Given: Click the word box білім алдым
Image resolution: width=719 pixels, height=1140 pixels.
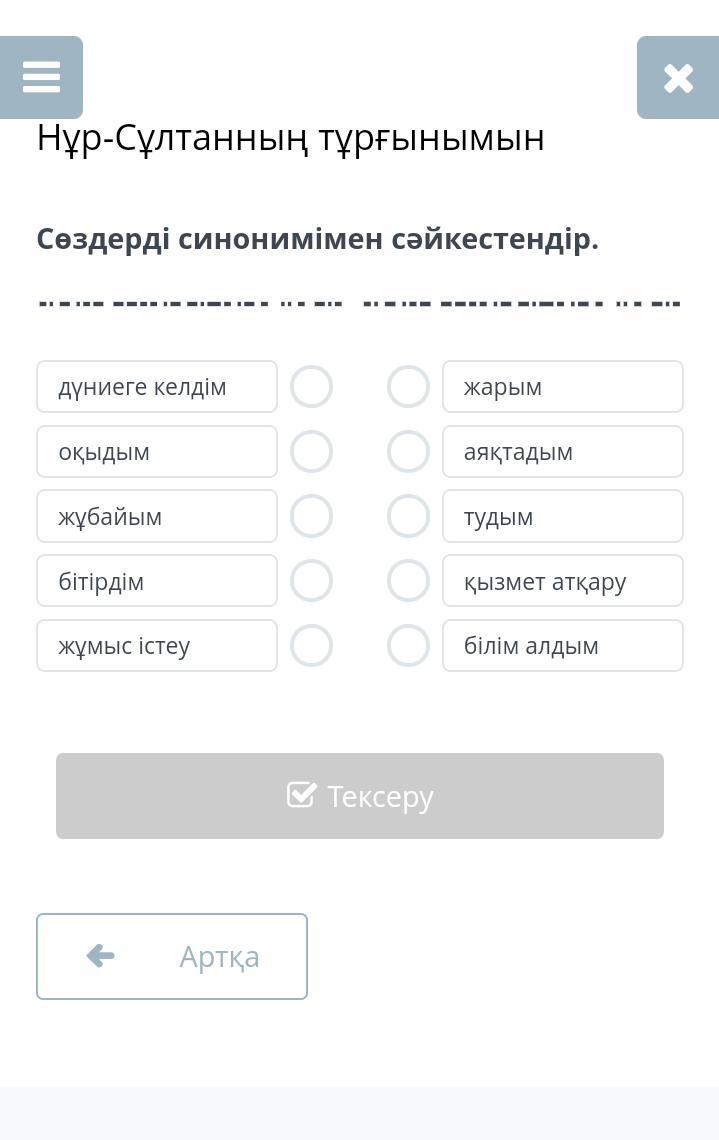Looking at the screenshot, I should point(562,646).
